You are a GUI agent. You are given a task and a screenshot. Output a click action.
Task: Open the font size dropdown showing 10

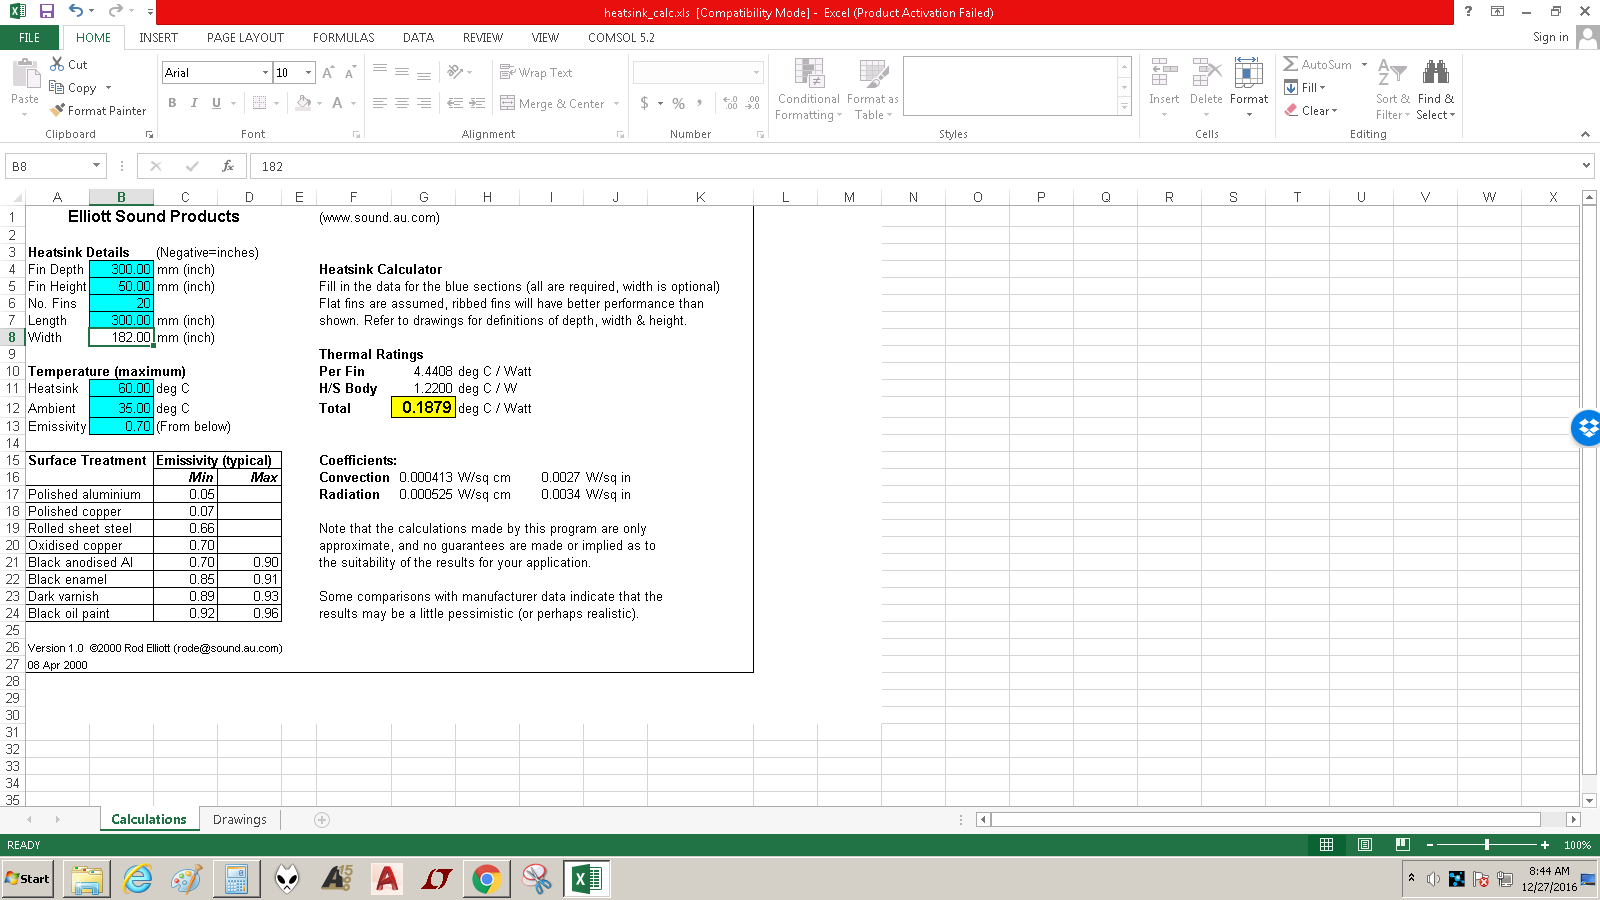click(308, 73)
